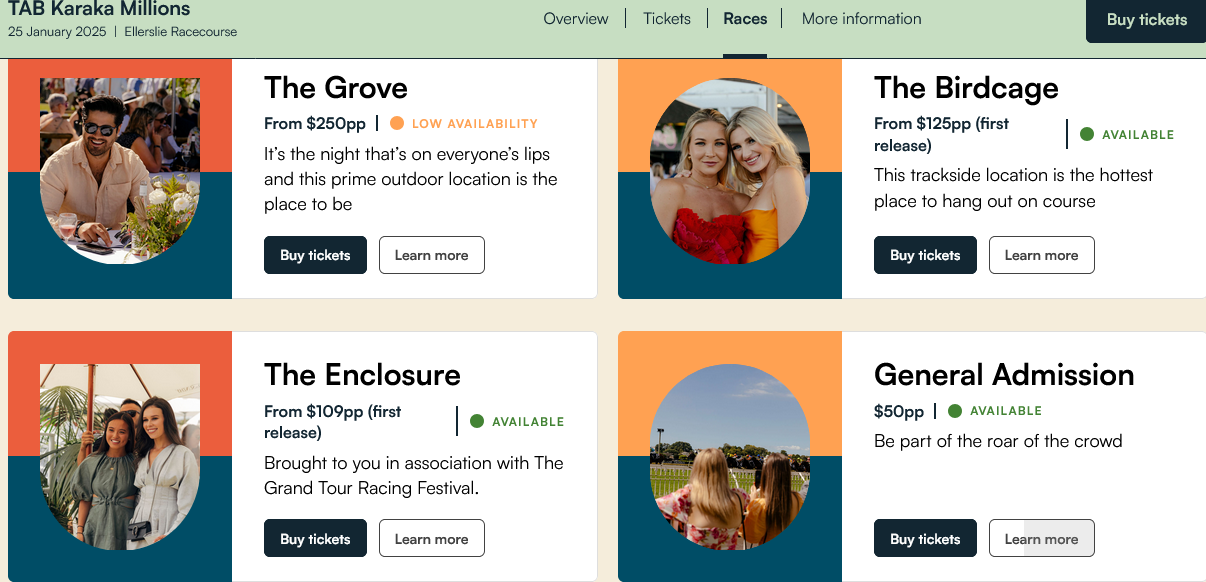This screenshot has height=582, width=1206.
Task: Switch to the Tickets tab
Action: pos(667,19)
